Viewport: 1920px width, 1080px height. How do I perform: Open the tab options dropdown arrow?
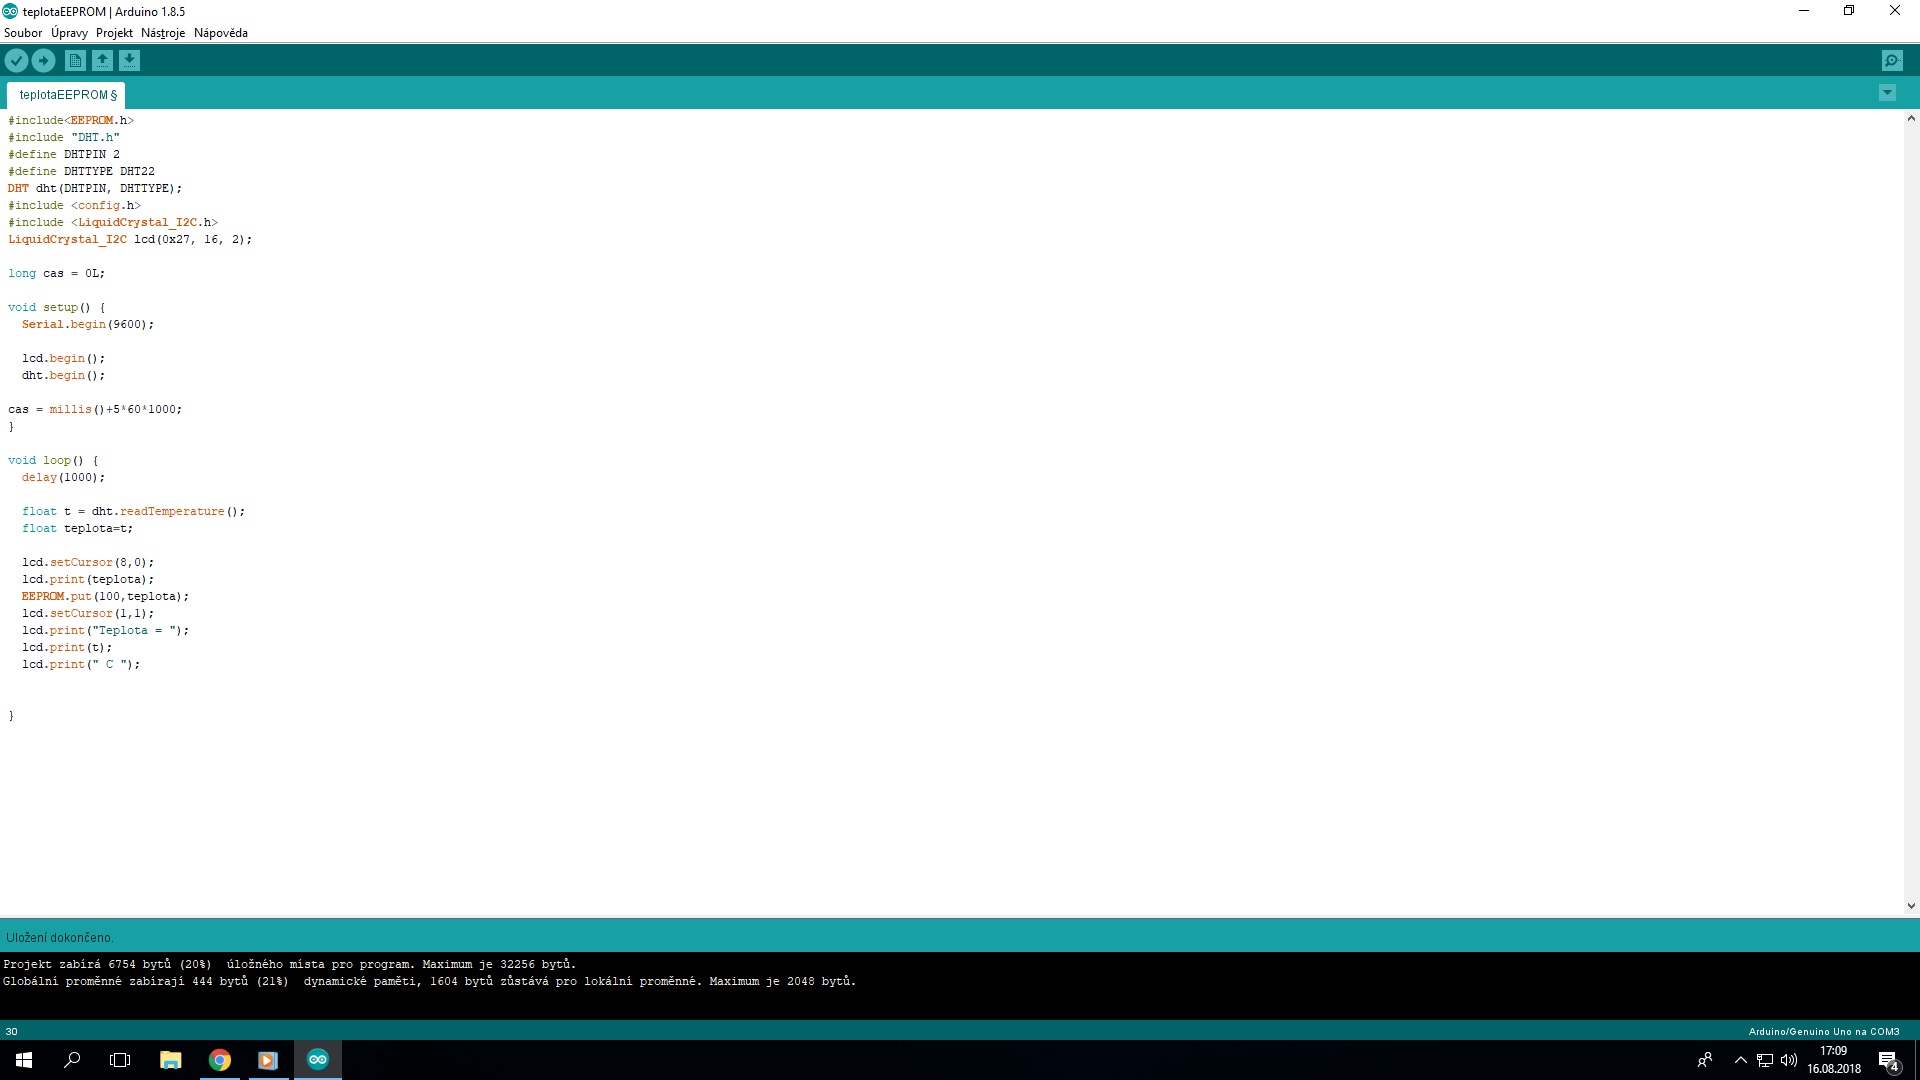(x=1887, y=93)
